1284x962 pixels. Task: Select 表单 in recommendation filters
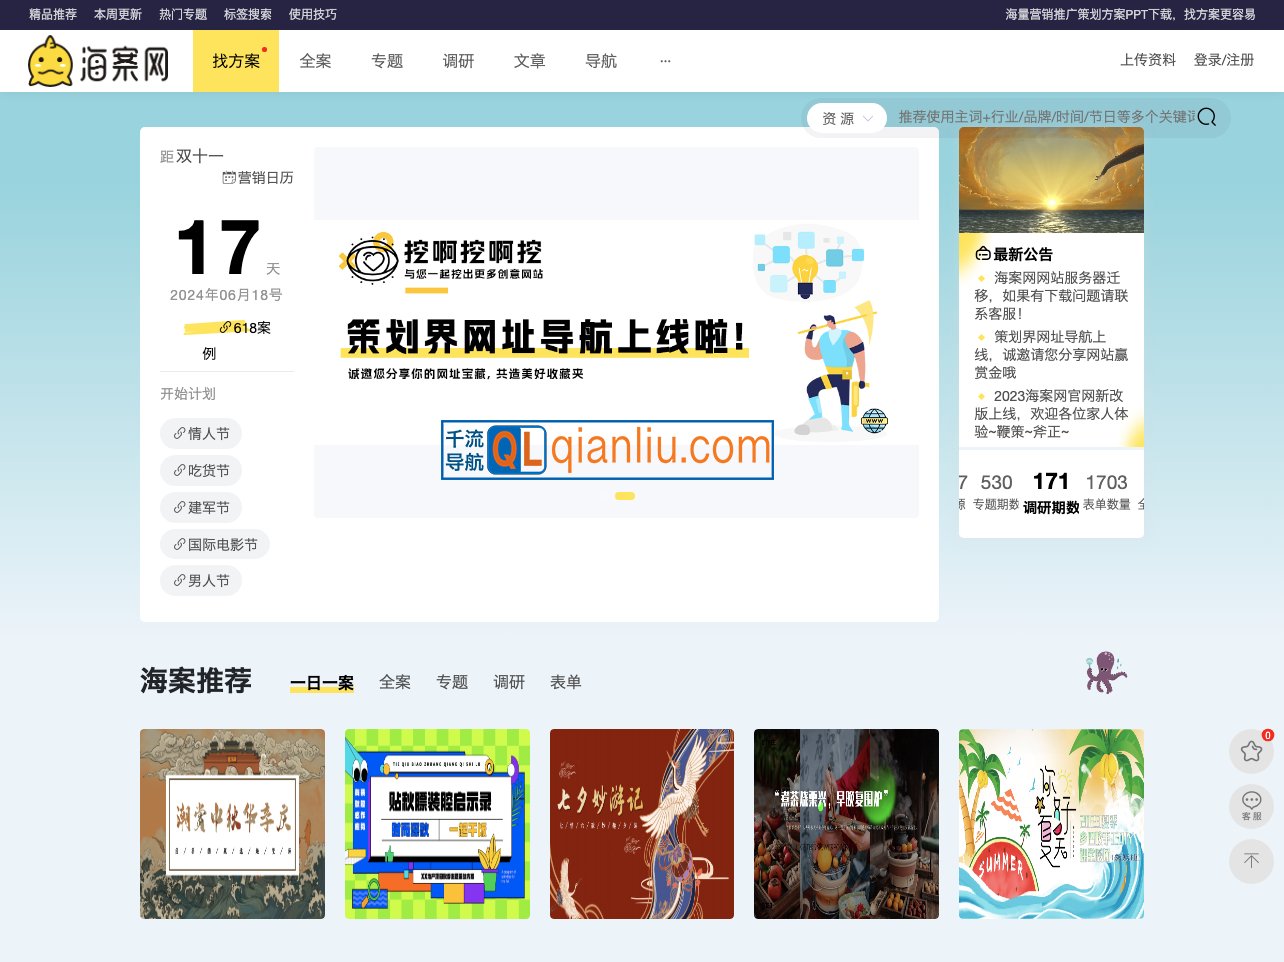[x=565, y=681]
